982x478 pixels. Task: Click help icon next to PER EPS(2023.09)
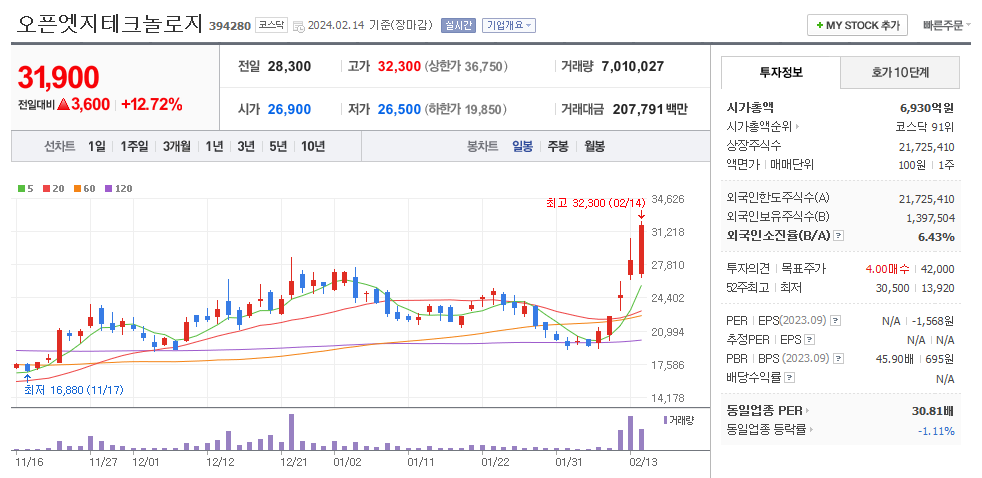[835, 321]
